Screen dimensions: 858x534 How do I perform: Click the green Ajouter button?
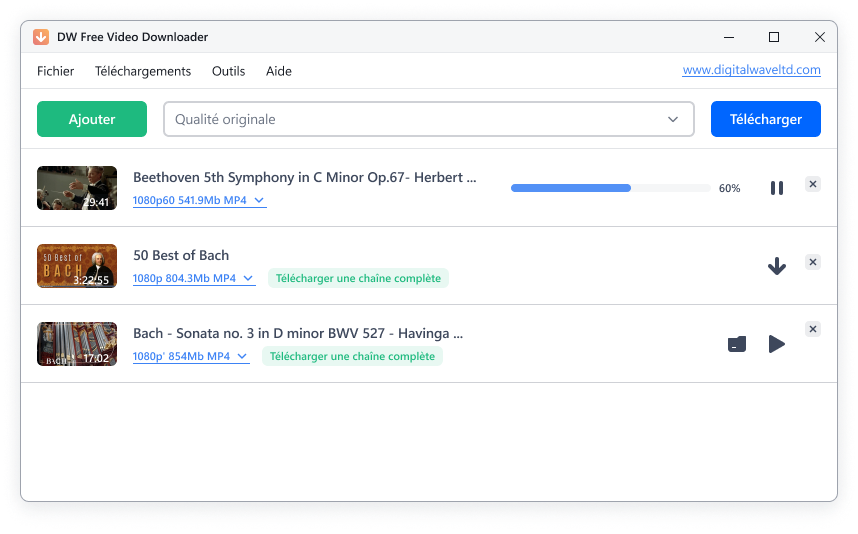click(x=92, y=119)
